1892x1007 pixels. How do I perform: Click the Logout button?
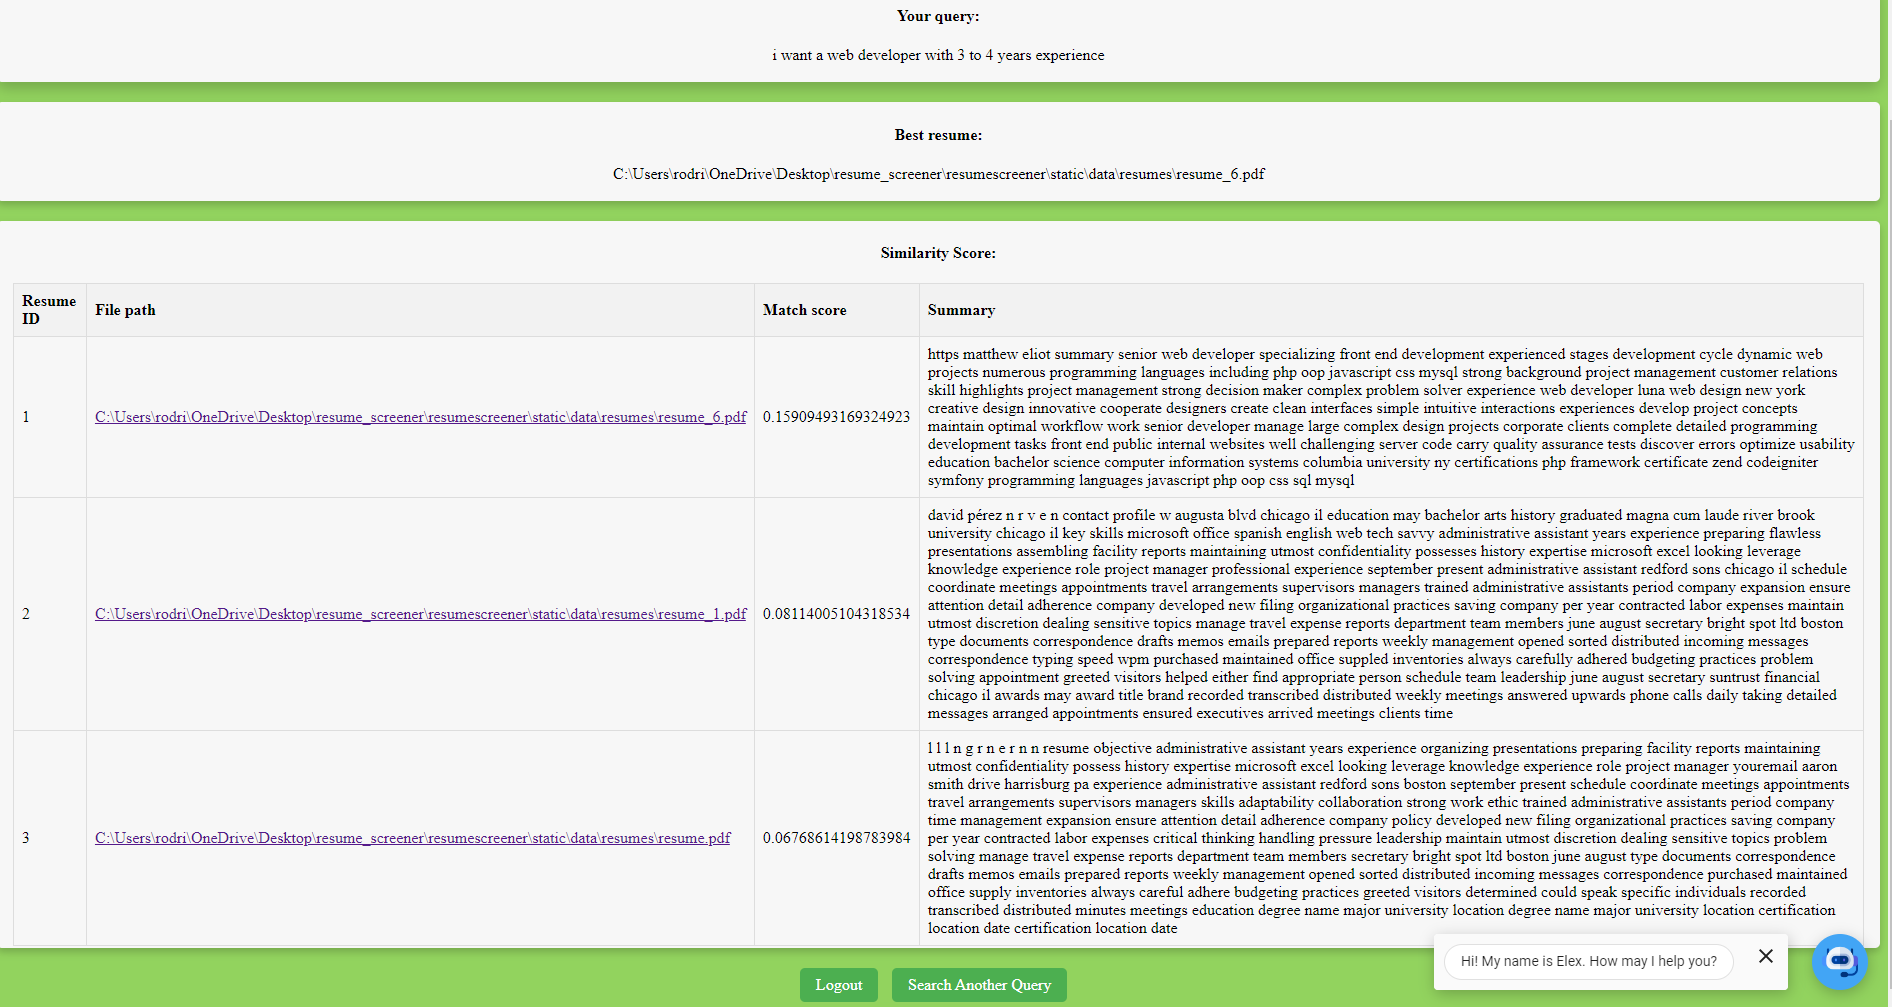point(838,985)
